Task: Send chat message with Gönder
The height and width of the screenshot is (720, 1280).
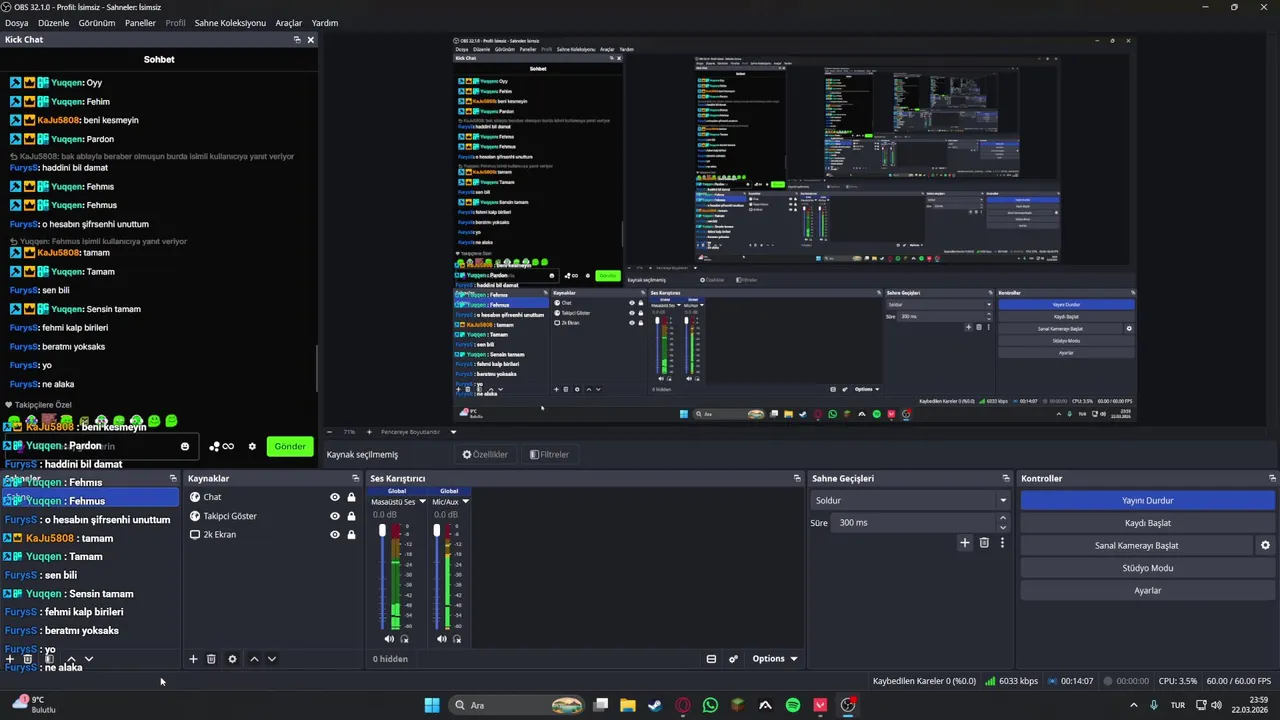Action: pyautogui.click(x=290, y=446)
